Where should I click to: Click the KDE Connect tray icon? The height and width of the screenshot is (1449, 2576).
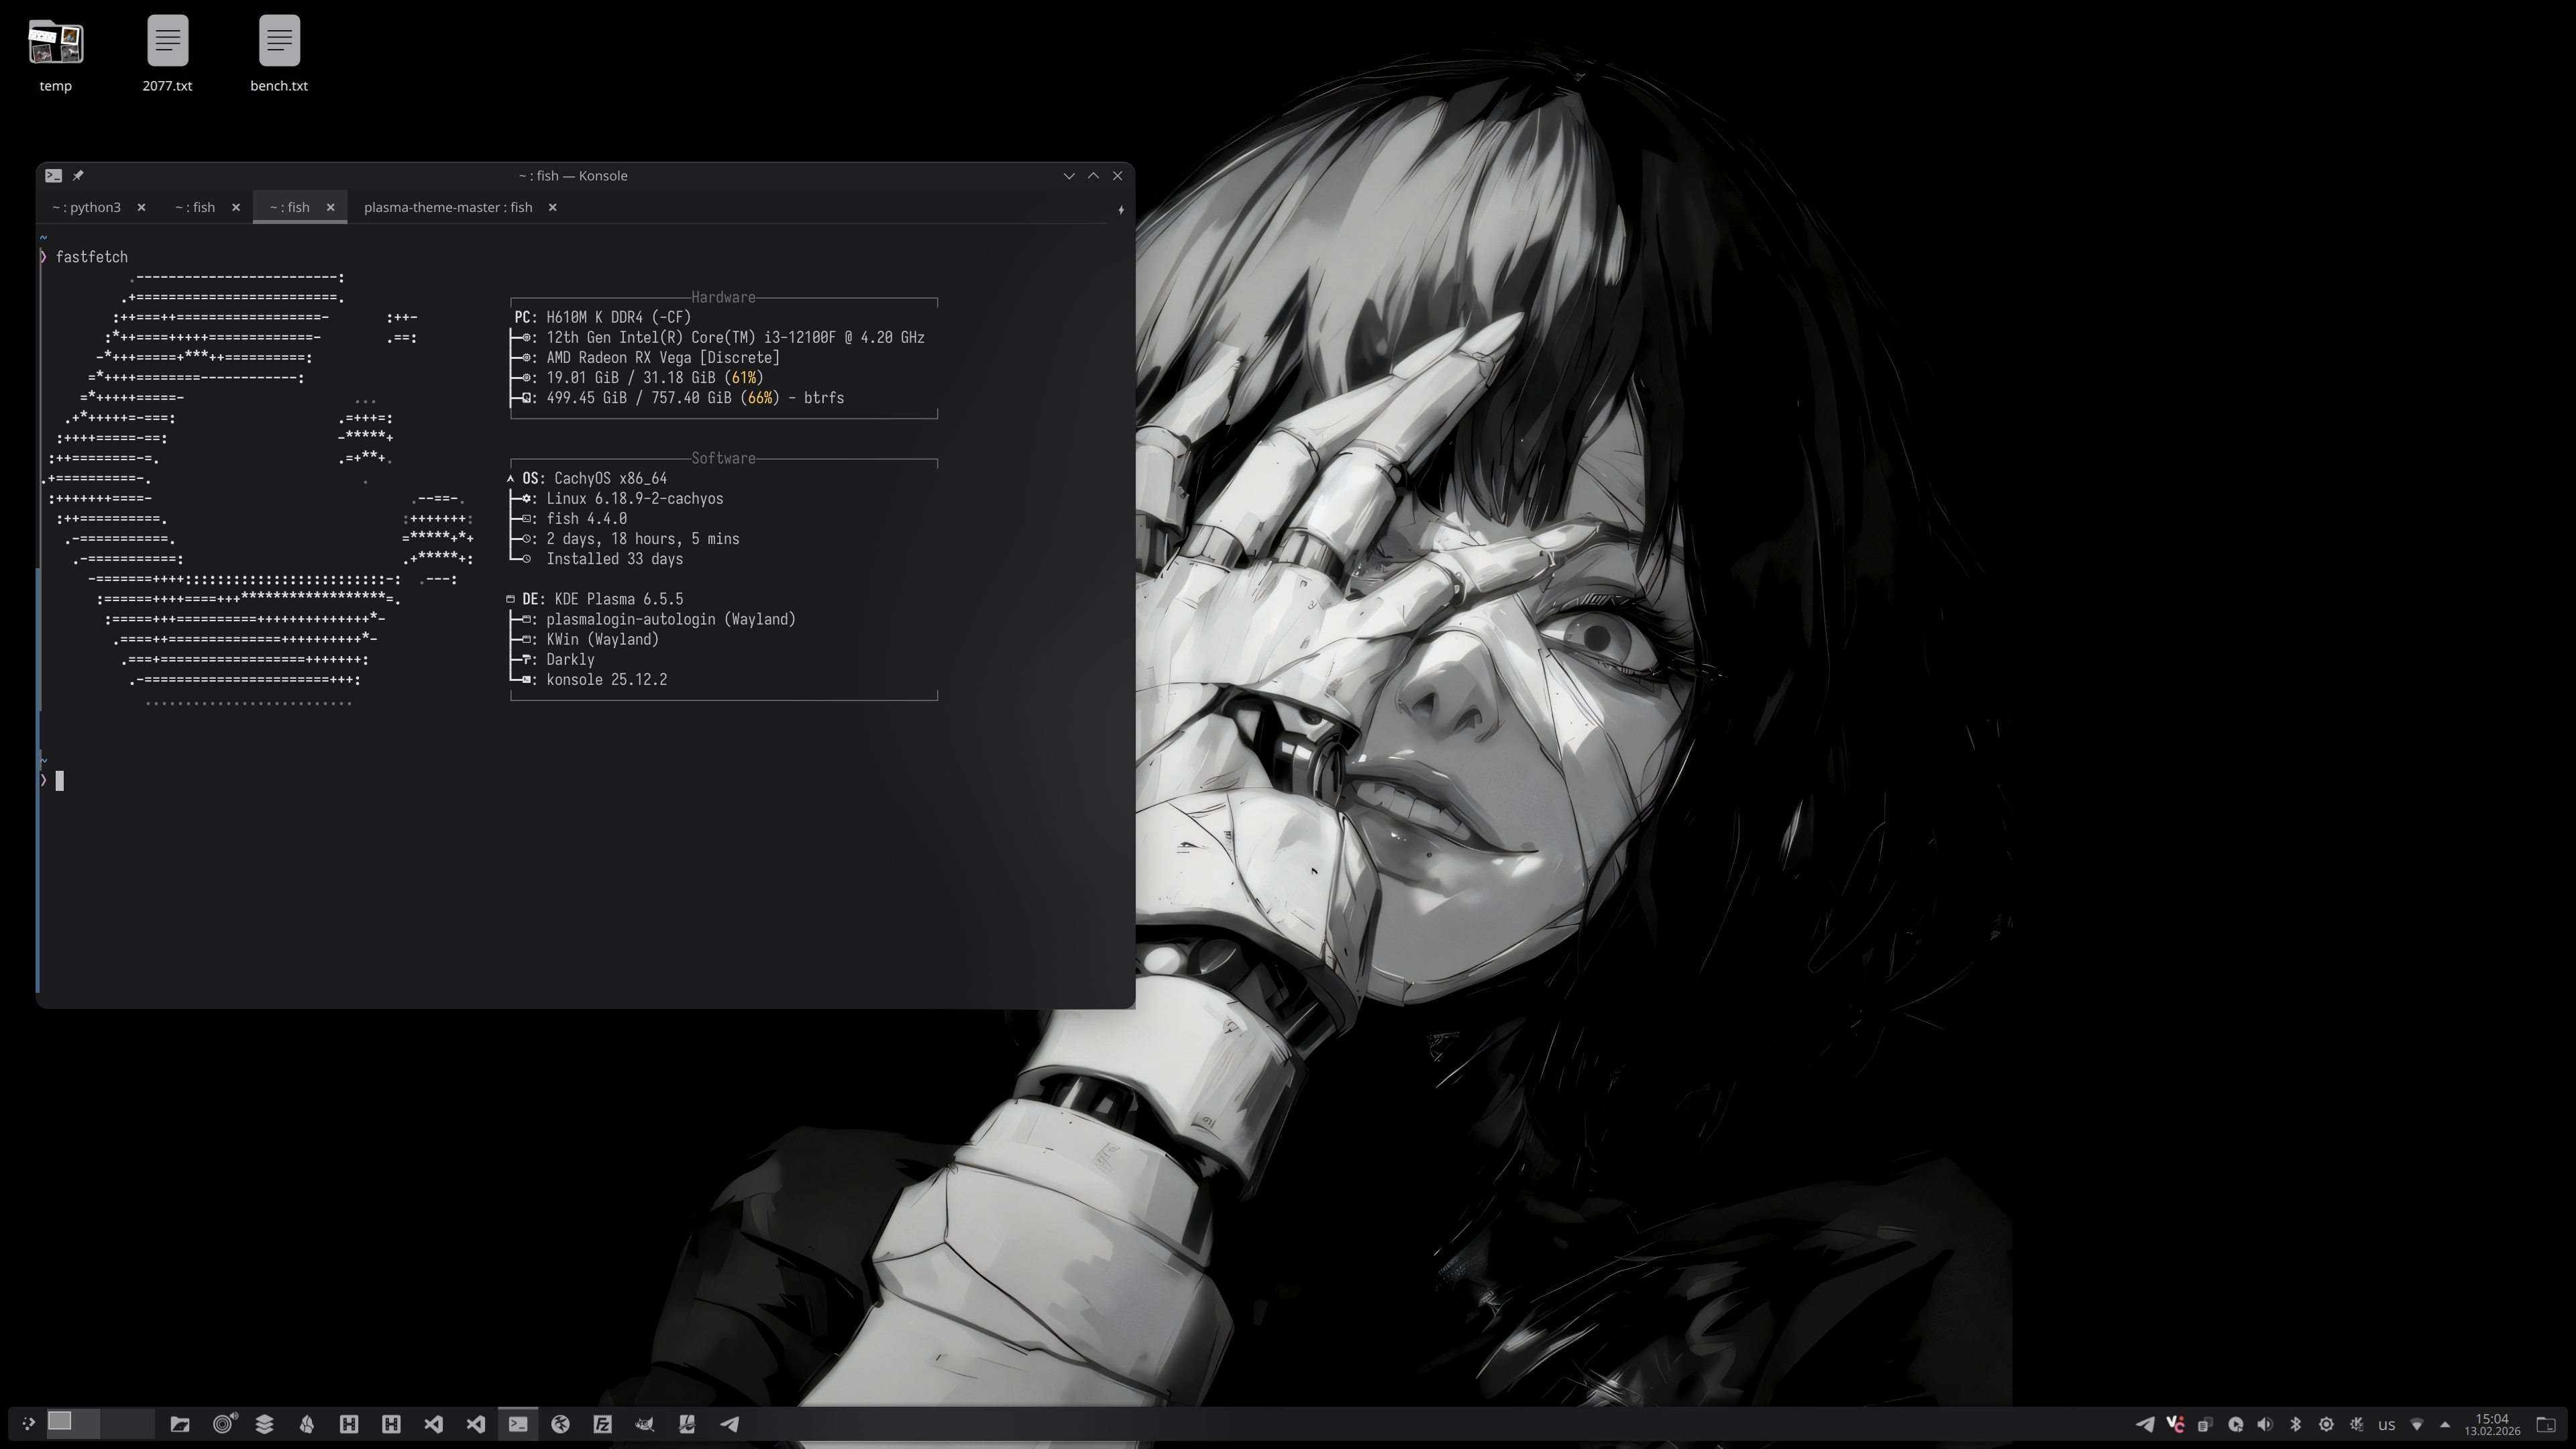(x=2357, y=1424)
